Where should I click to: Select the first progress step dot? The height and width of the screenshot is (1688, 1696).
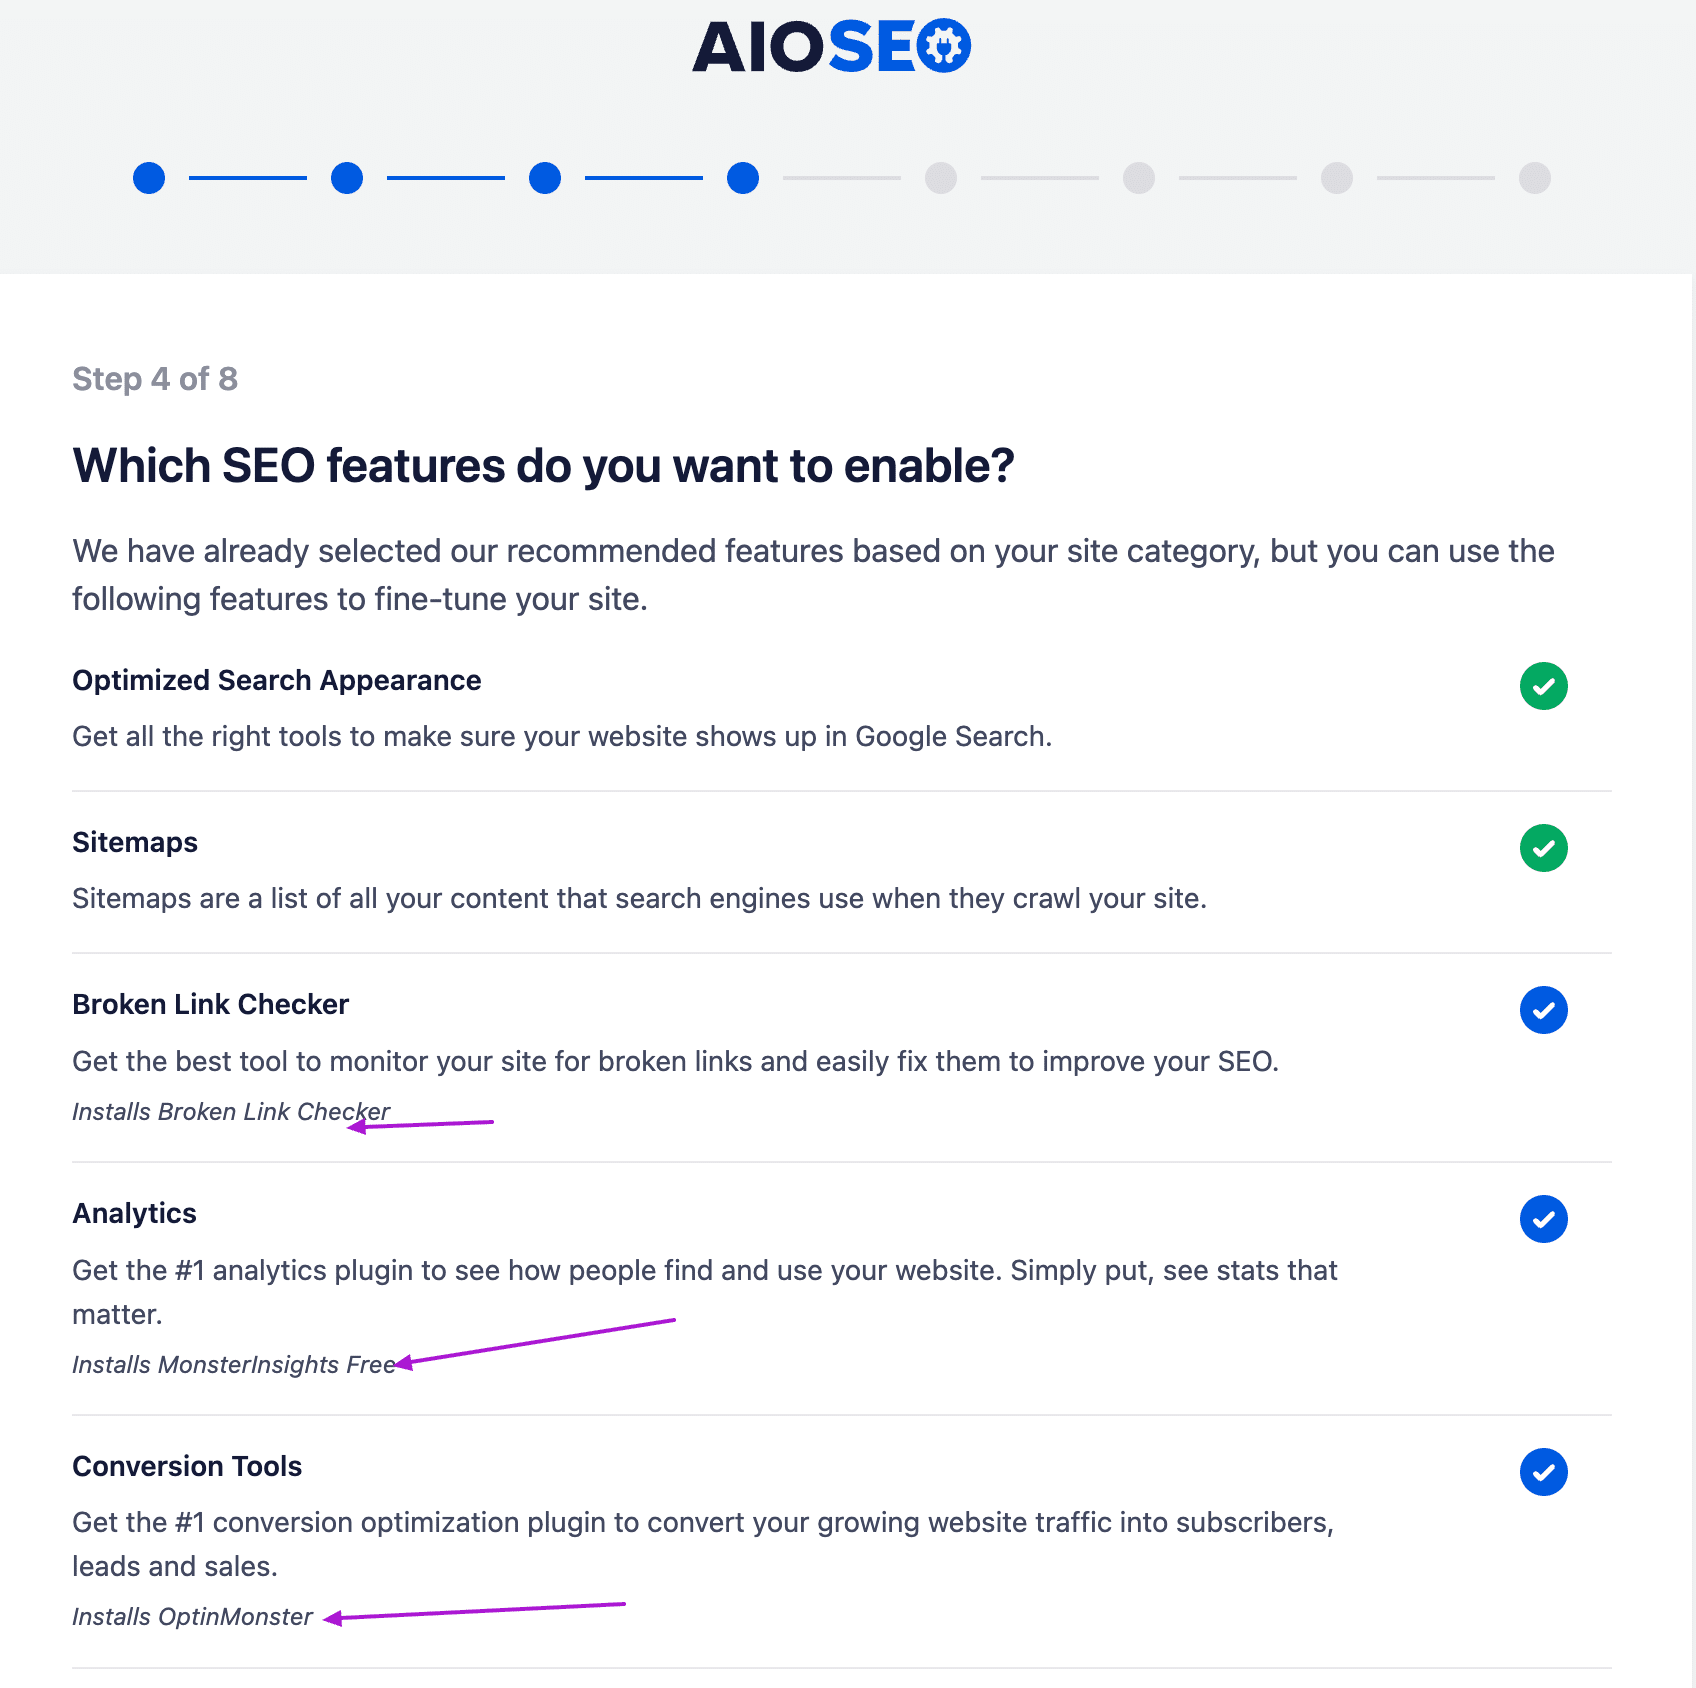[x=148, y=178]
